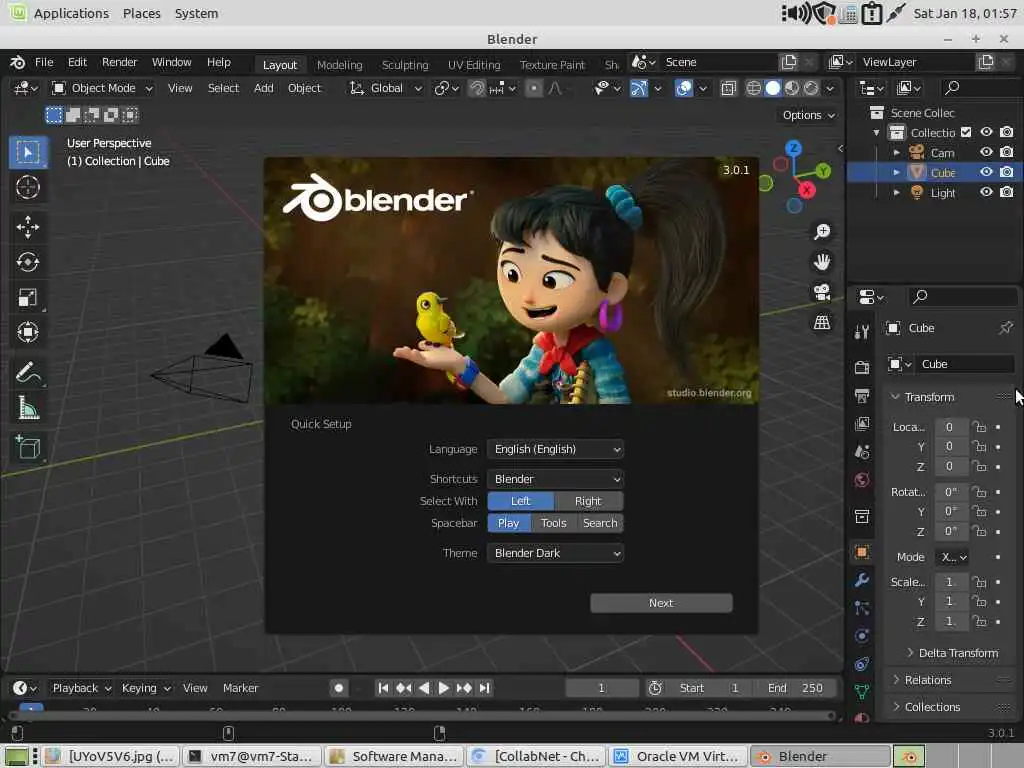Select the Scale tool

[27, 298]
